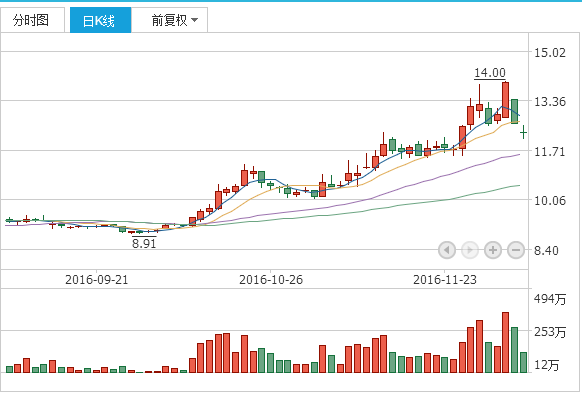The width and height of the screenshot is (582, 393).
Task: Switch to the 分时图 tab
Action: pos(32,20)
